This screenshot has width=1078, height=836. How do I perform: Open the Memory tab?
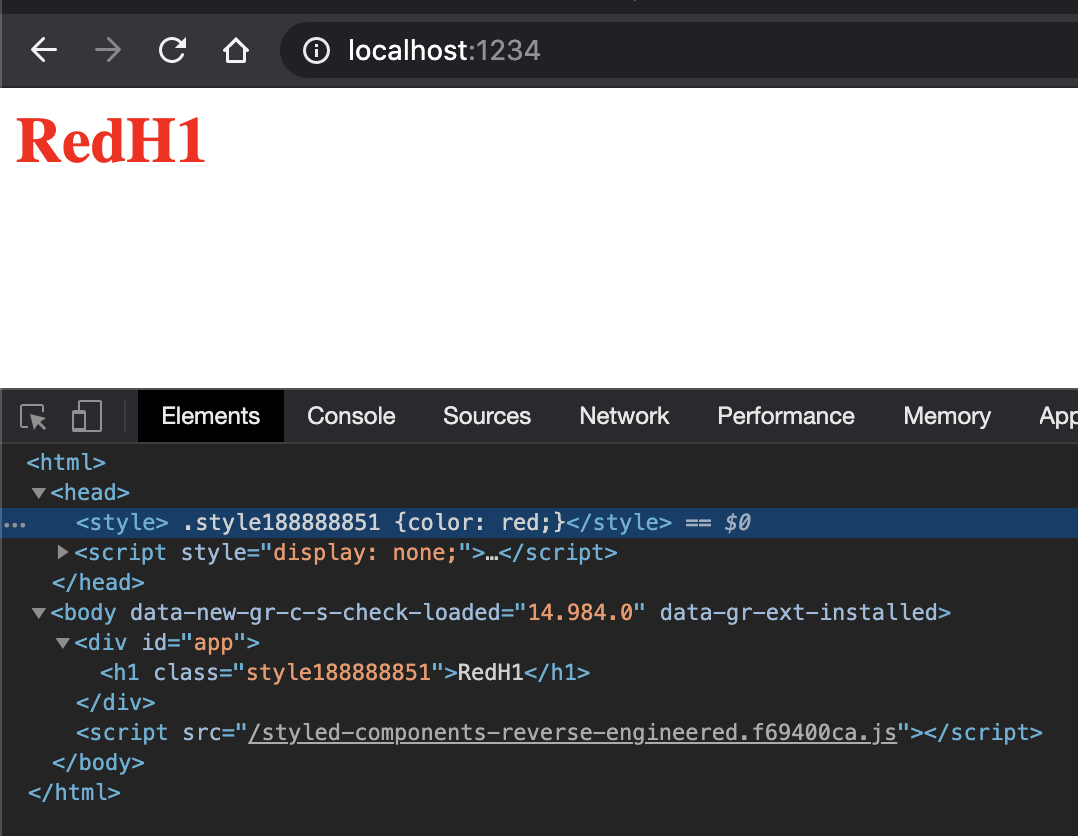point(947,416)
